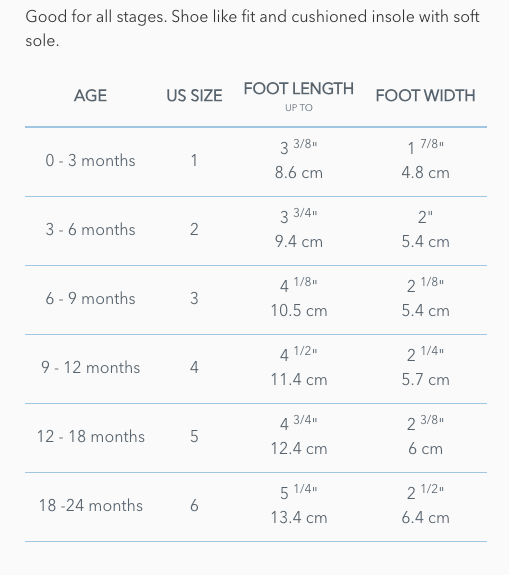Click US size 1 cell
Screen dimensions: 509x575
[x=194, y=161]
